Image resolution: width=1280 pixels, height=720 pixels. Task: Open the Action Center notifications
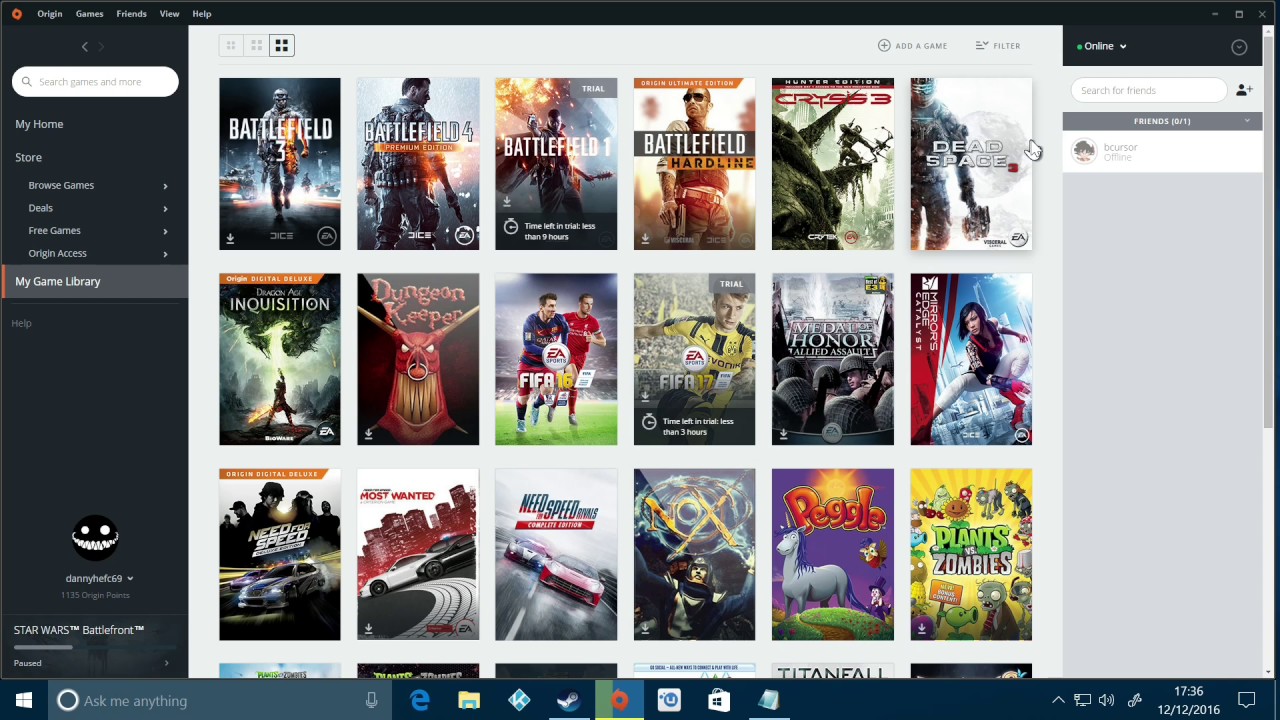1246,700
